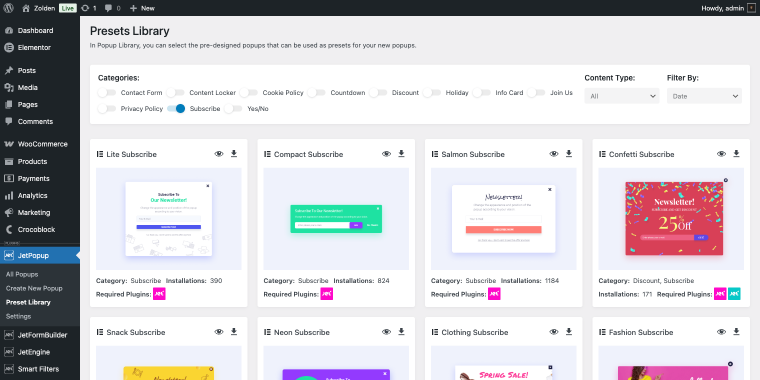The image size is (760, 380).
Task: Open the Products menu item
Action: (40, 161)
